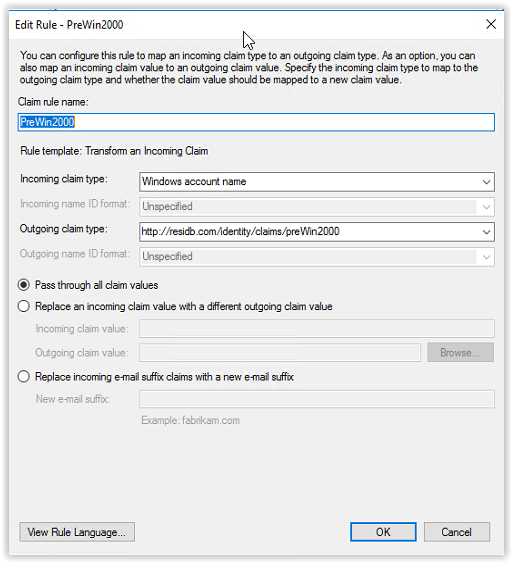The height and width of the screenshot is (563, 512).
Task: Click the Incoming claim value field
Action: pyautogui.click(x=317, y=329)
